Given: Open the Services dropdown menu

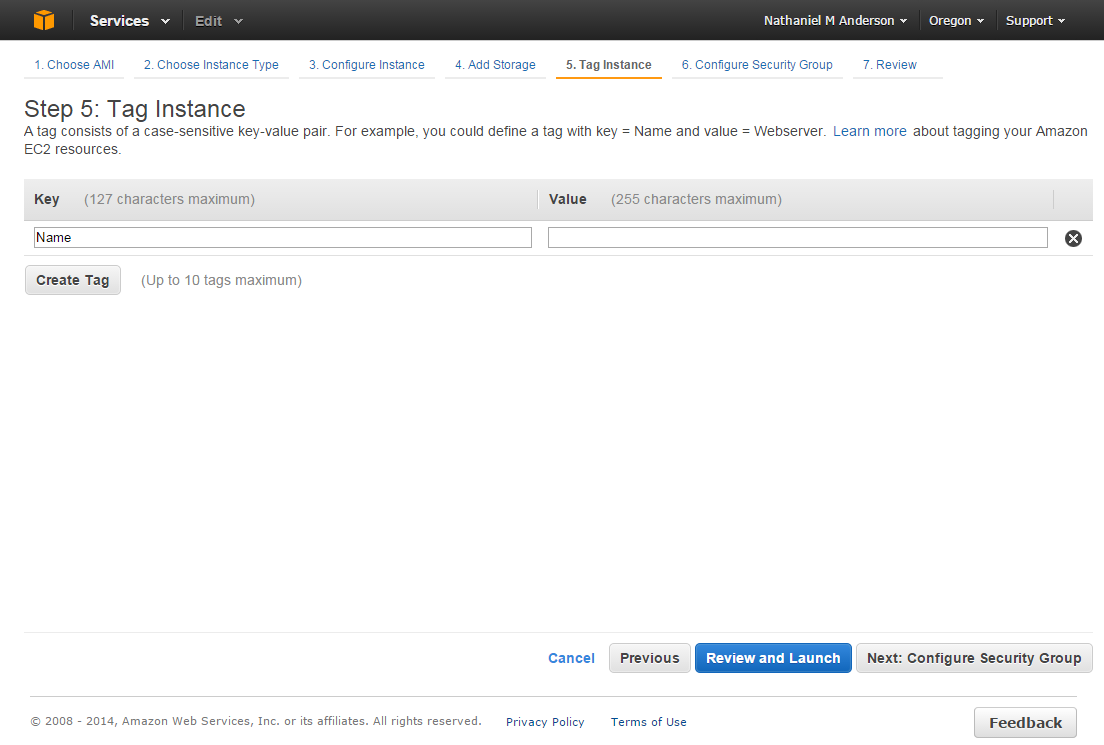Looking at the screenshot, I should (130, 21).
